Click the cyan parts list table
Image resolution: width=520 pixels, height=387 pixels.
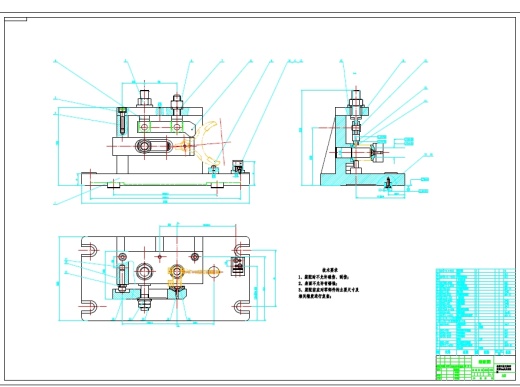click(x=476, y=312)
